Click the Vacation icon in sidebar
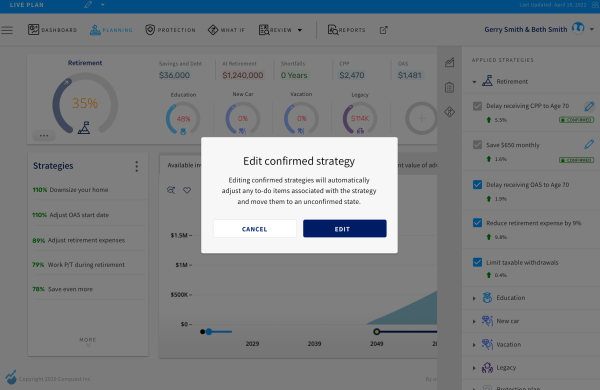 (487, 344)
